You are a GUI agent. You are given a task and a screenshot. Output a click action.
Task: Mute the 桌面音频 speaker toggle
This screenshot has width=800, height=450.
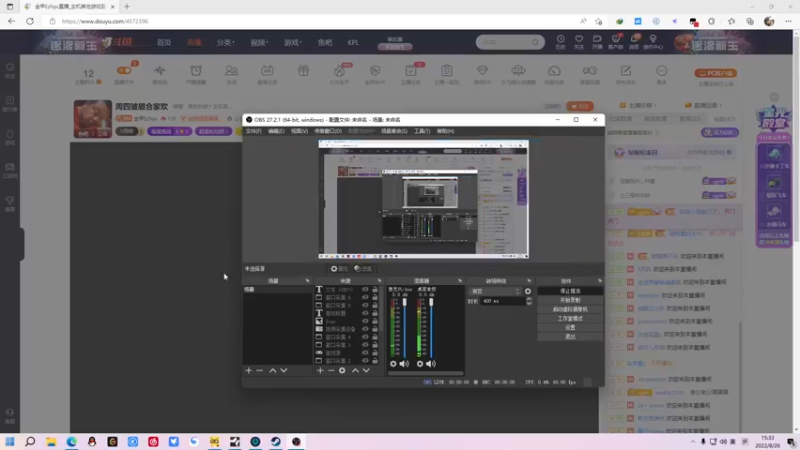[431, 364]
